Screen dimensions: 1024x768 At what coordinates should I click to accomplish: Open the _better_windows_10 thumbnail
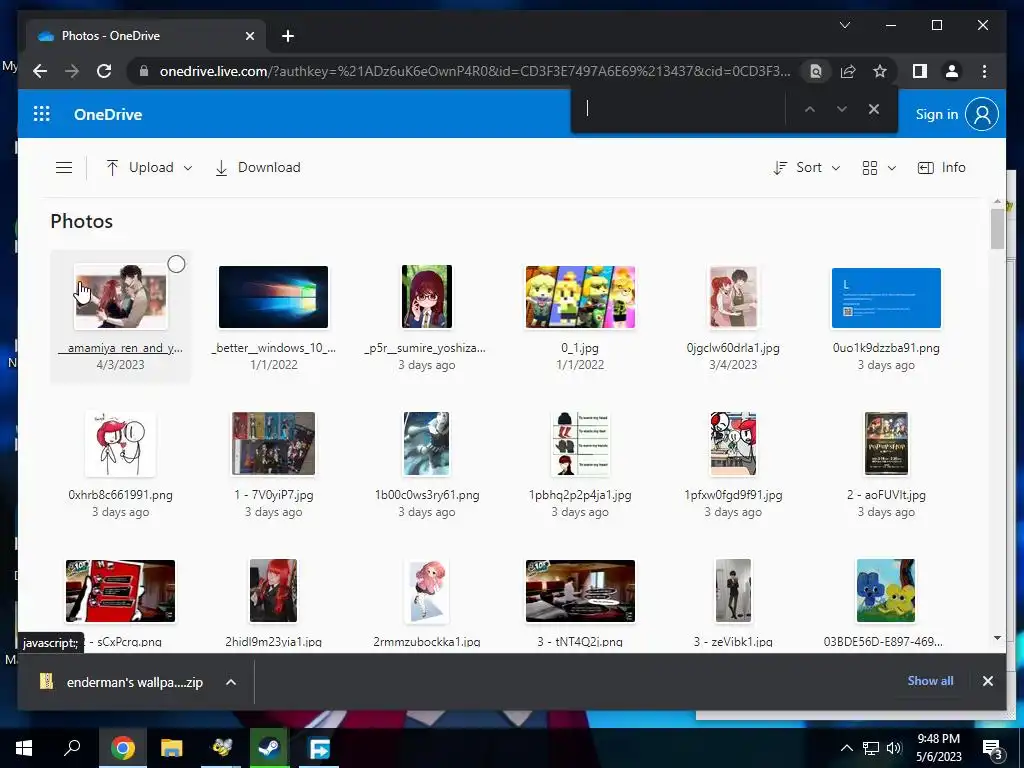[274, 297]
